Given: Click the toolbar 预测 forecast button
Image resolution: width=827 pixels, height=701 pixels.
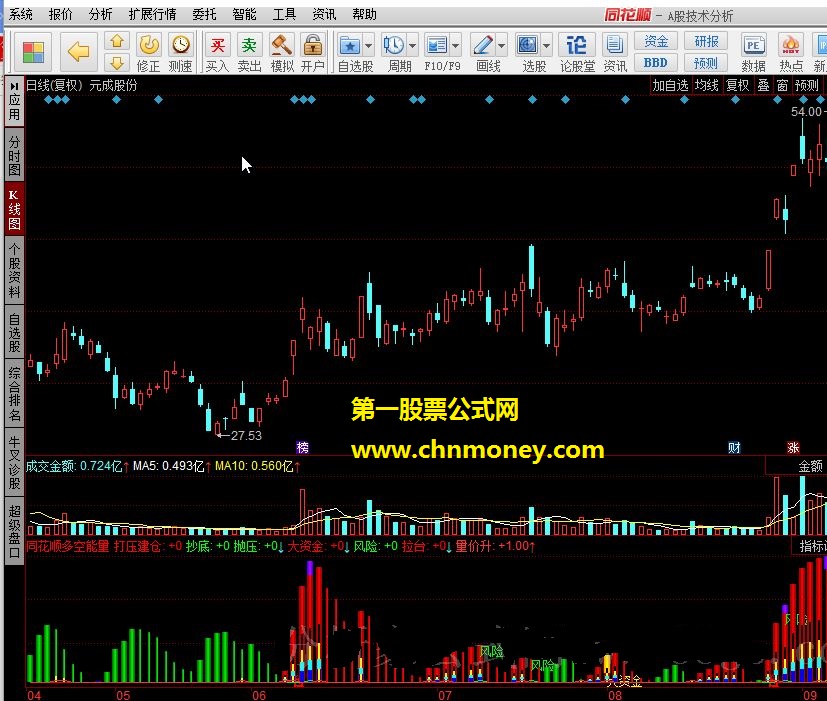Looking at the screenshot, I should click(706, 63).
